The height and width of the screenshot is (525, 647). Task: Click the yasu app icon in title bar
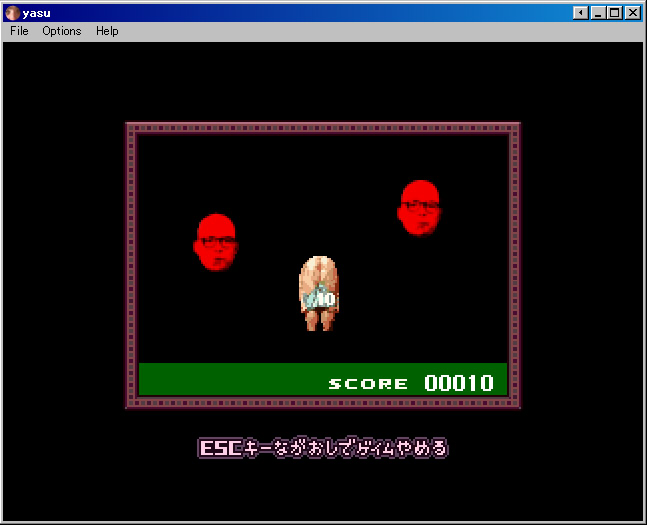(x=12, y=13)
